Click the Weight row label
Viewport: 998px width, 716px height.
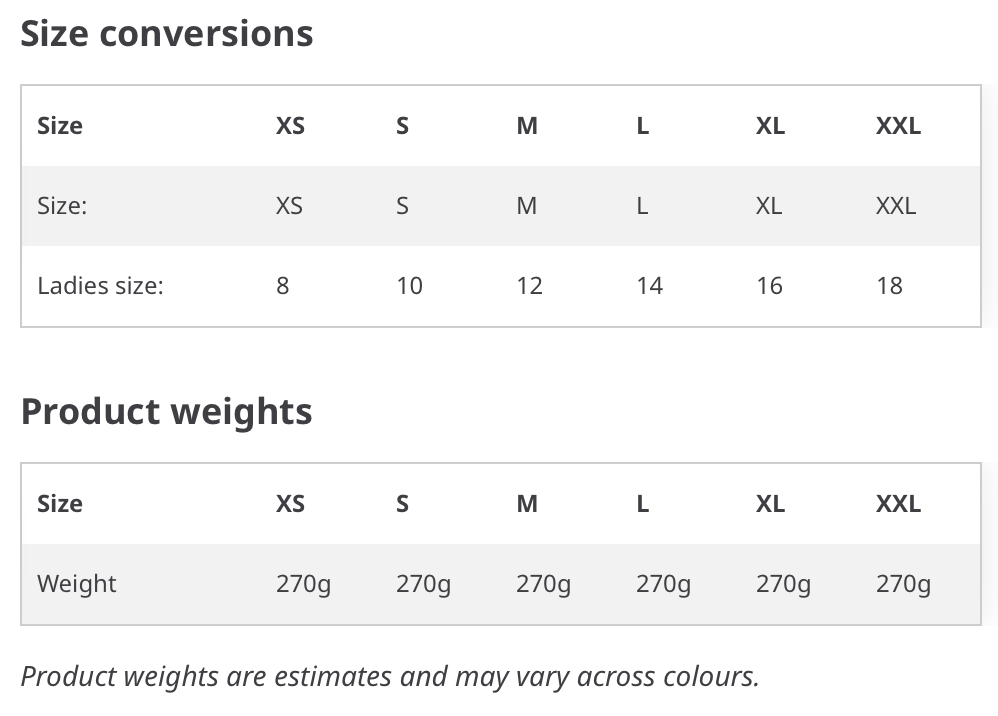tap(77, 584)
